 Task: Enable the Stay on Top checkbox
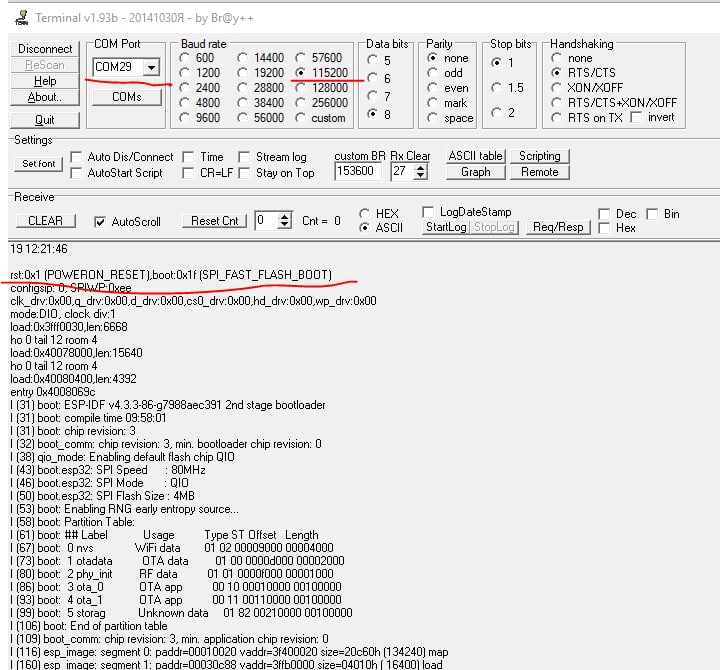coord(244,173)
